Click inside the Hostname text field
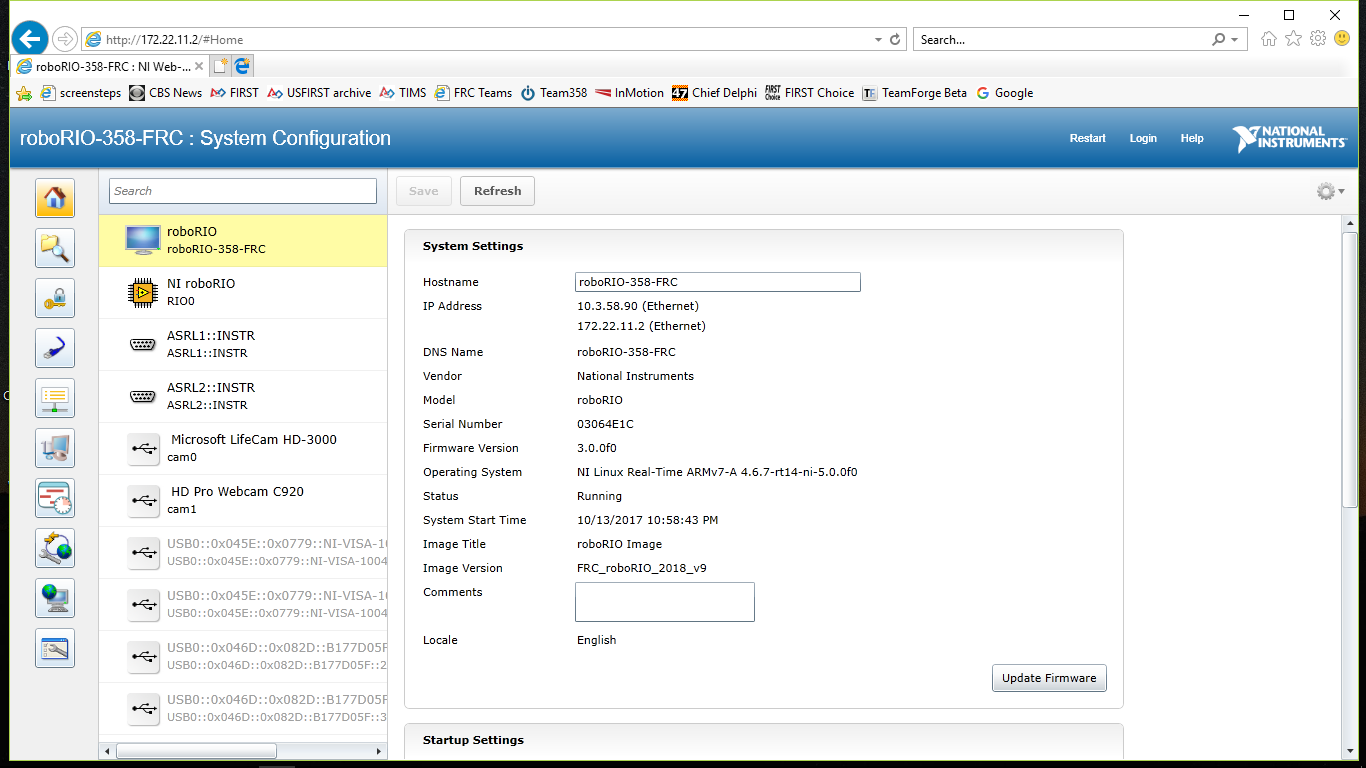Viewport: 1366px width, 768px height. 717,282
